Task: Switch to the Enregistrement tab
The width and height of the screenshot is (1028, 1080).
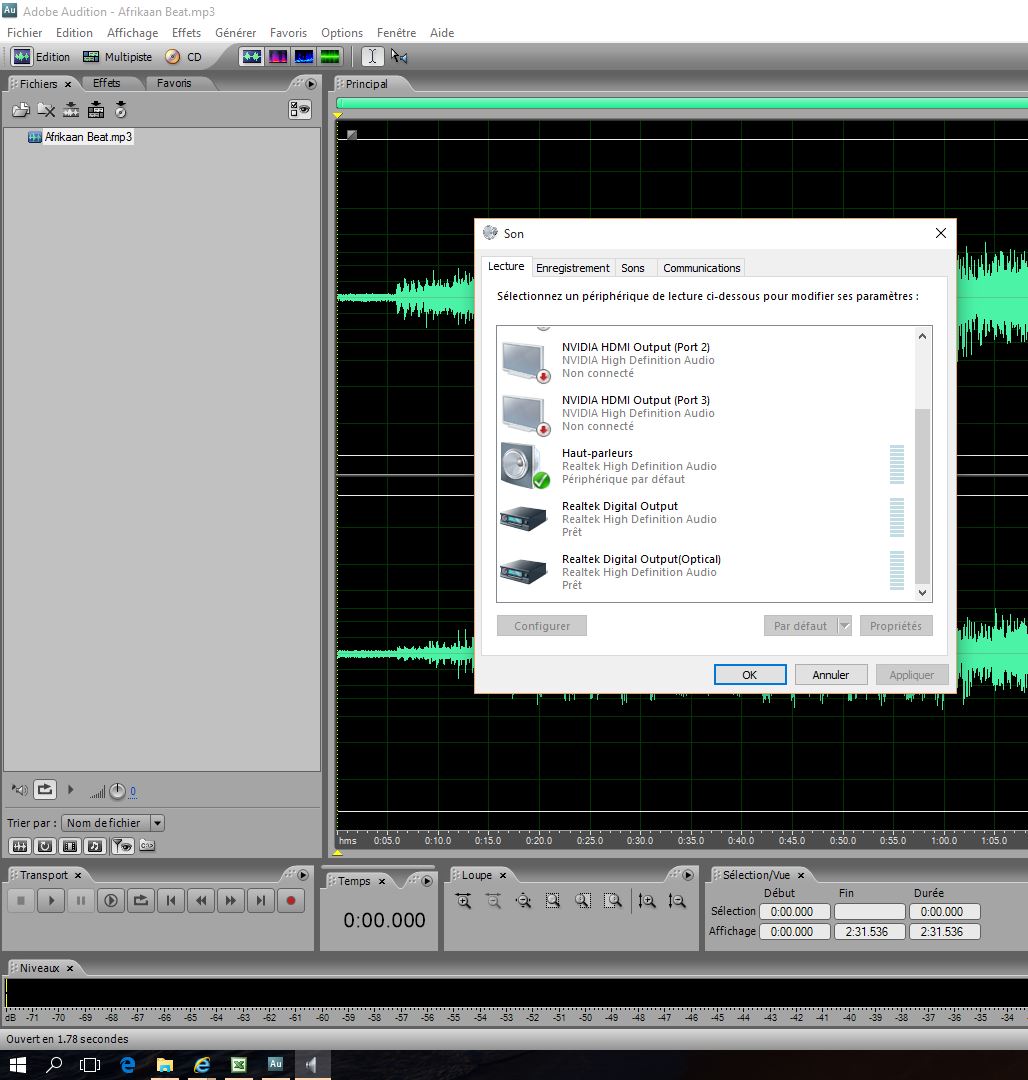Action: pyautogui.click(x=572, y=268)
